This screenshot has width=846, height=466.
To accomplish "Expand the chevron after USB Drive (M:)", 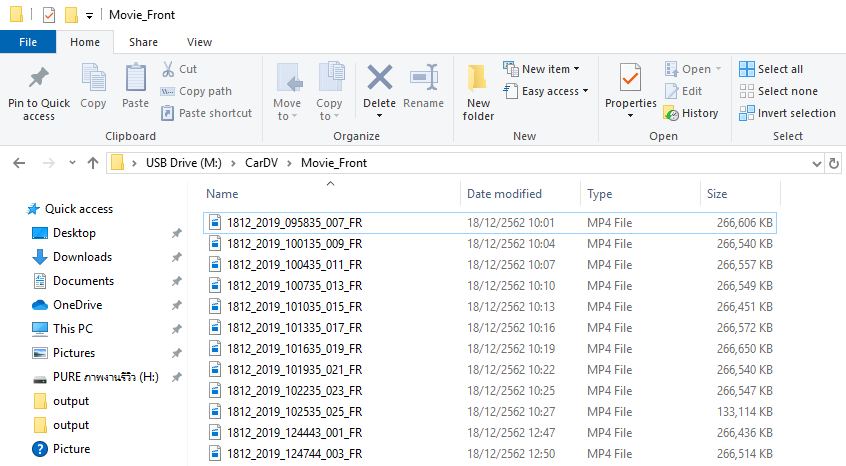I will pos(234,163).
